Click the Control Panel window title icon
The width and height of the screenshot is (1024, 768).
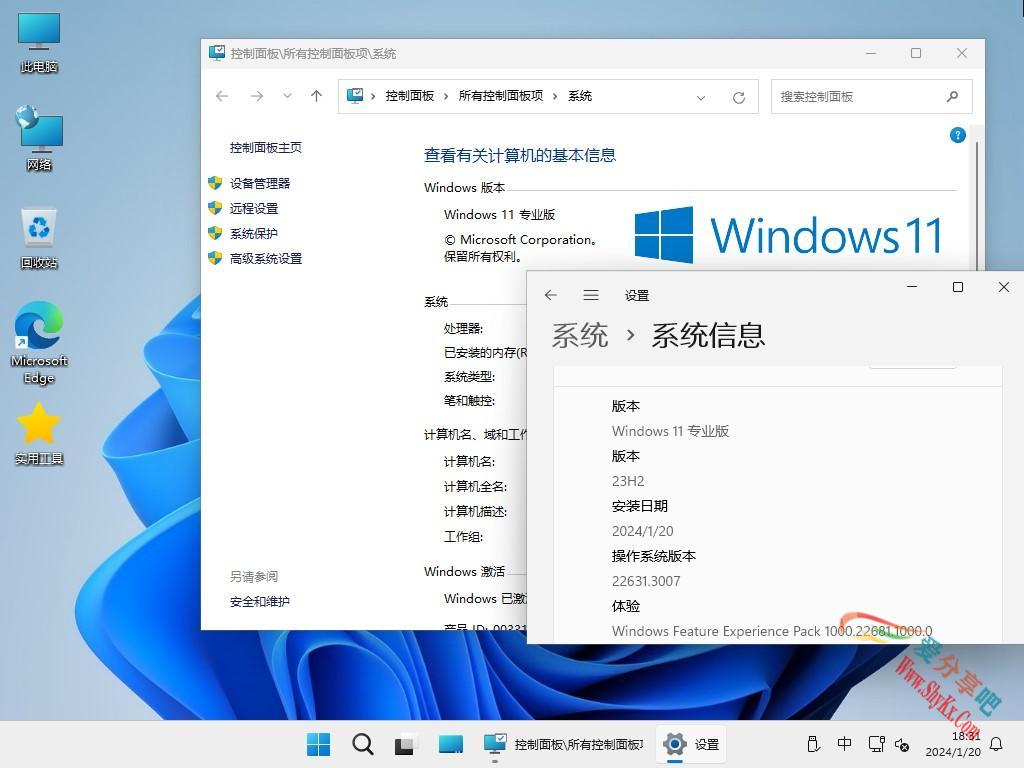[x=217, y=53]
